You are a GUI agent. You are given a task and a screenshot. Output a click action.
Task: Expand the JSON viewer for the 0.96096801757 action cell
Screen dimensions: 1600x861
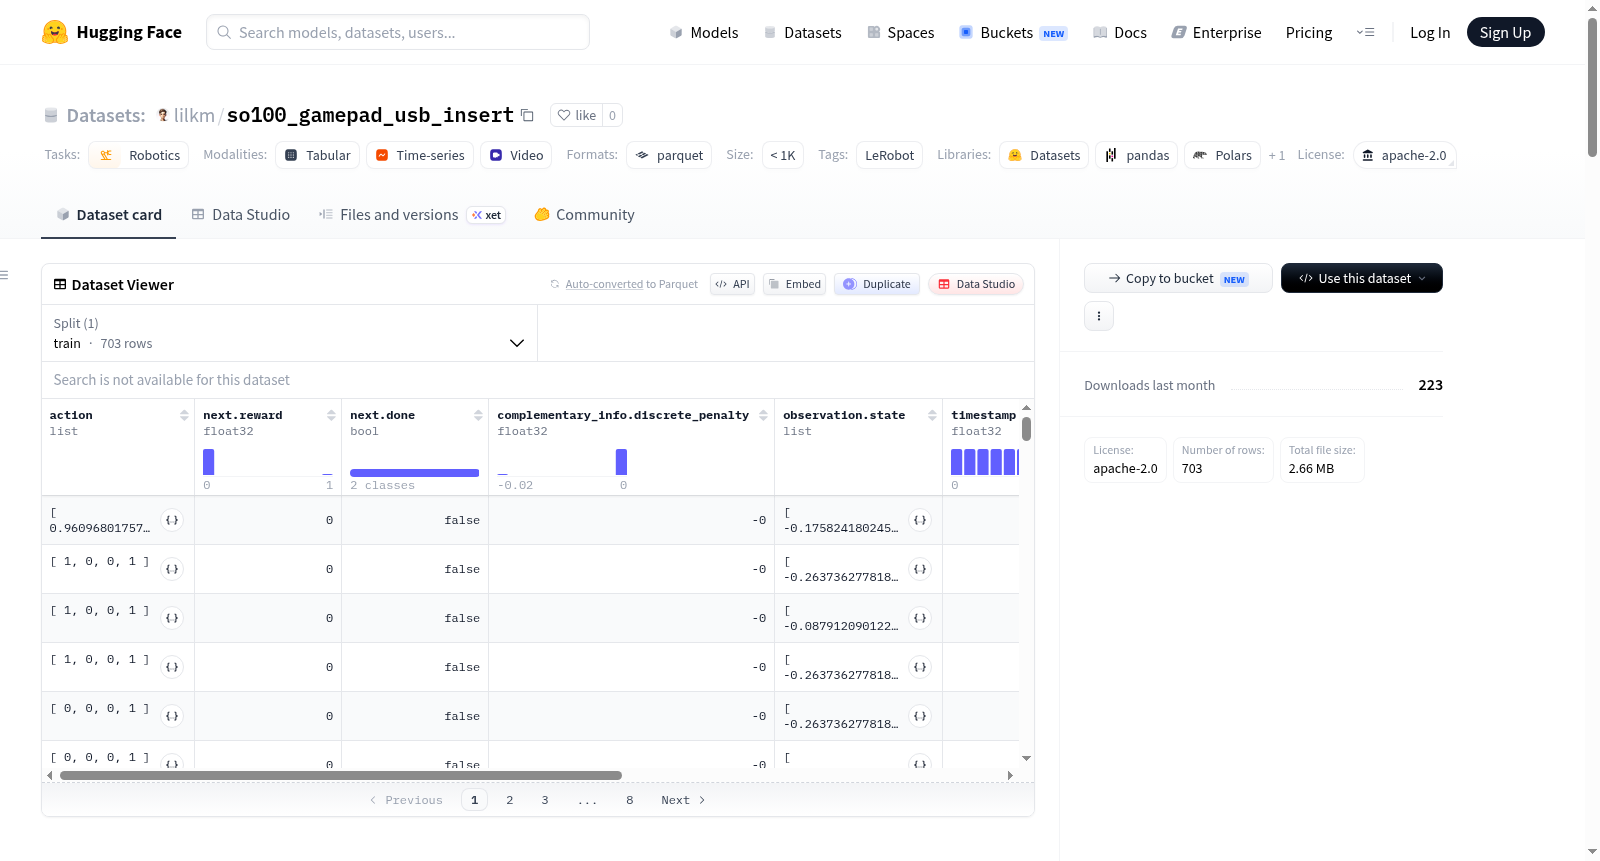coord(172,520)
